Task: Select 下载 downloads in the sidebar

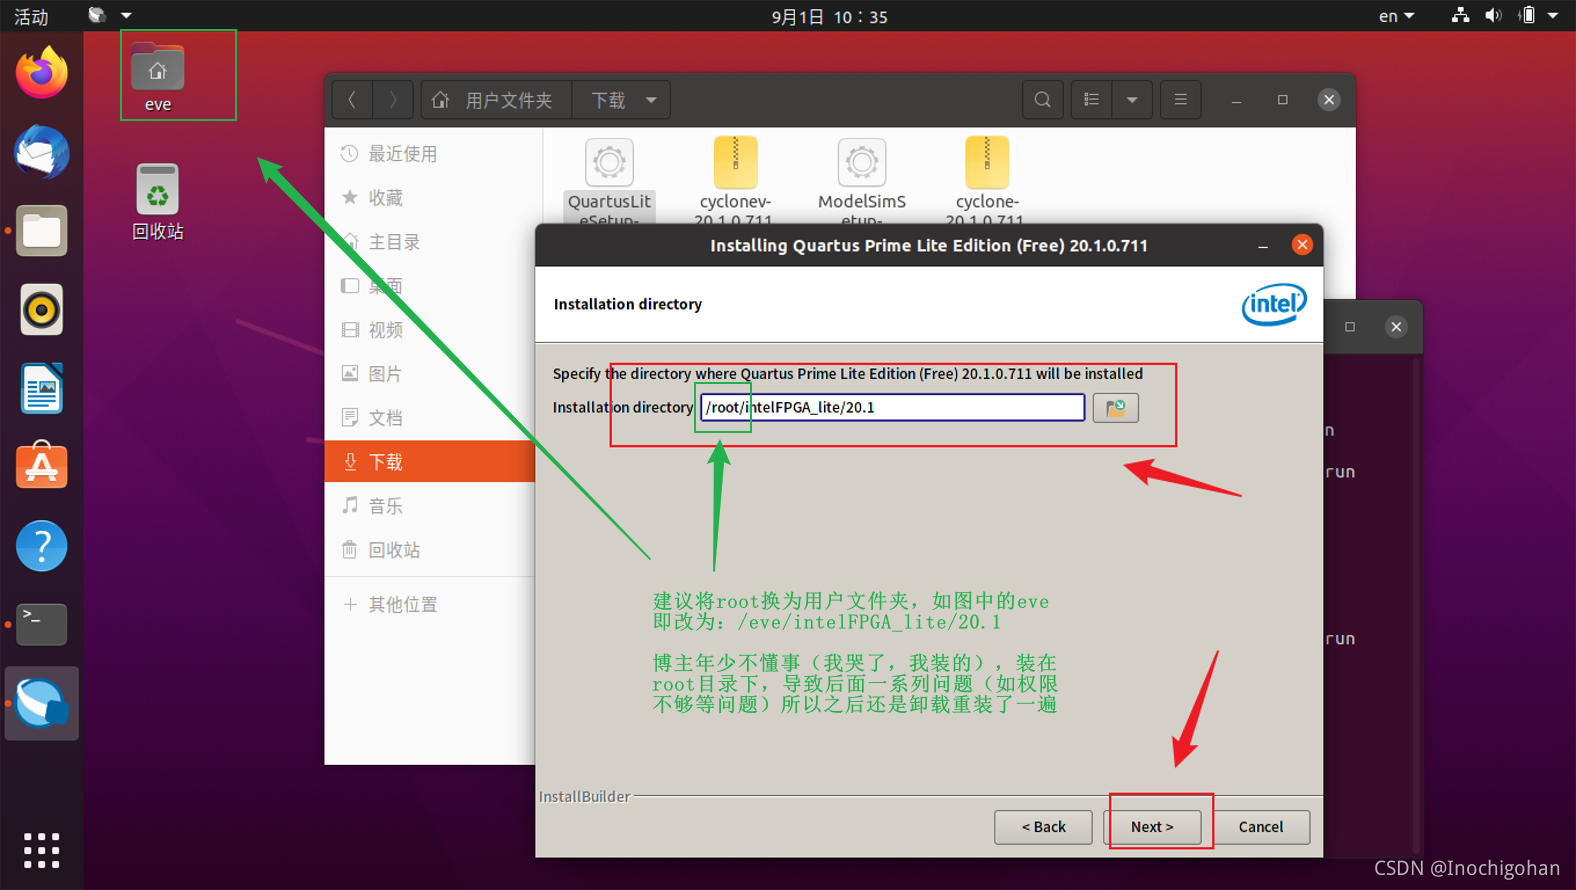Action: 430,462
